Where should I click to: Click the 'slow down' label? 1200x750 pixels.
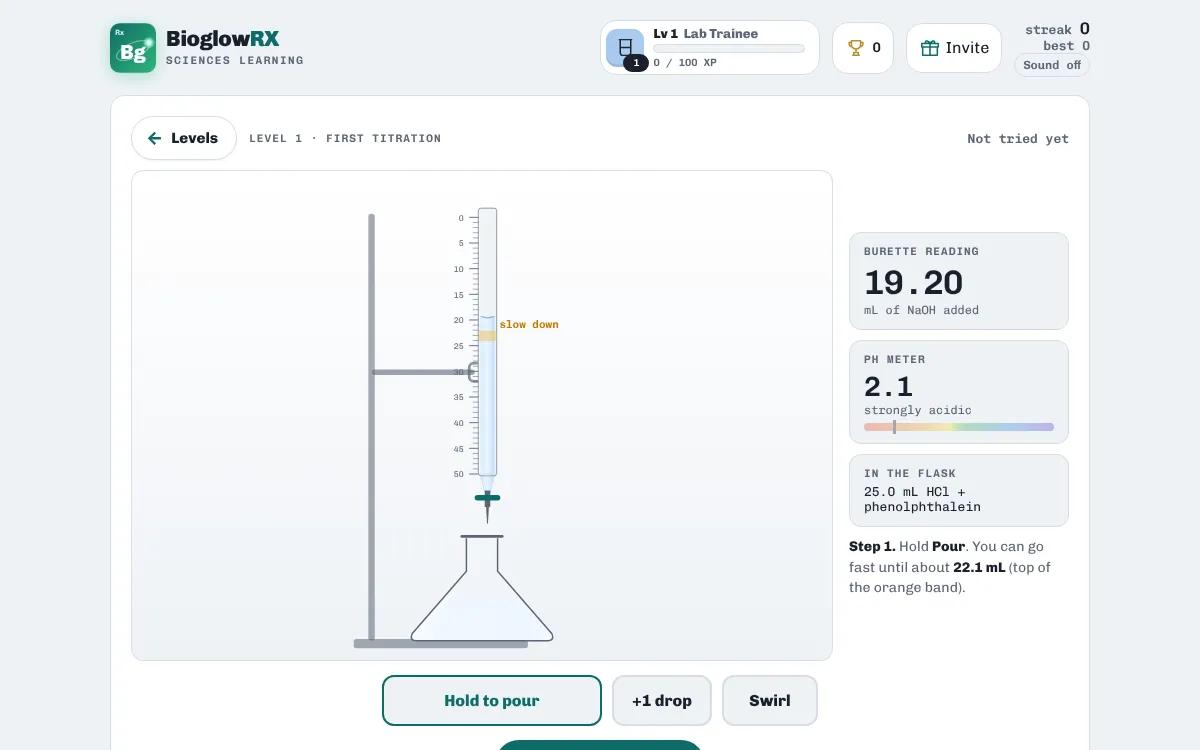(529, 325)
